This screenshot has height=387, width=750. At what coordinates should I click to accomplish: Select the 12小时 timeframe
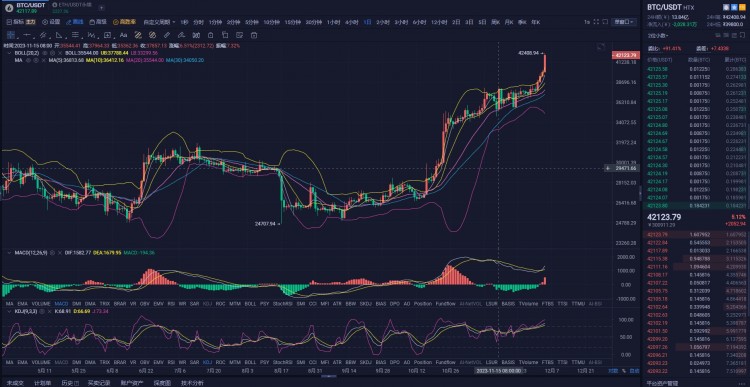[x=439, y=22]
